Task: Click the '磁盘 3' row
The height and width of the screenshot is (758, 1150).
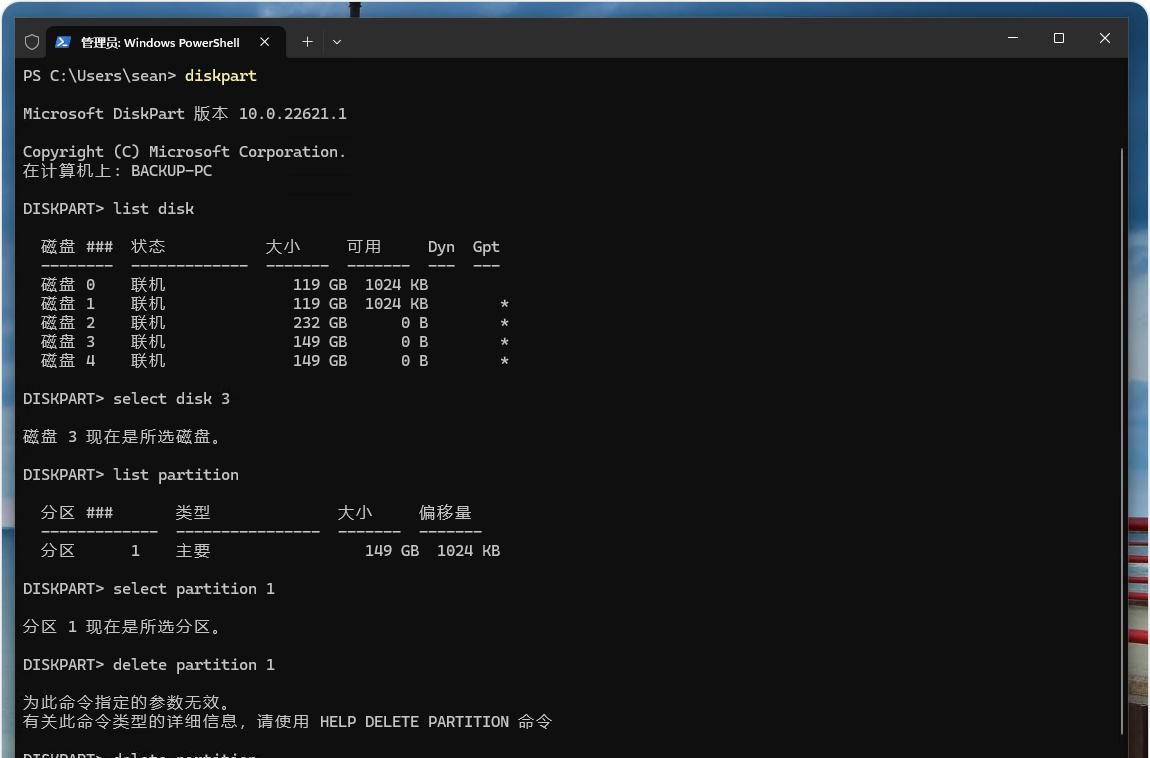Action: coord(275,342)
